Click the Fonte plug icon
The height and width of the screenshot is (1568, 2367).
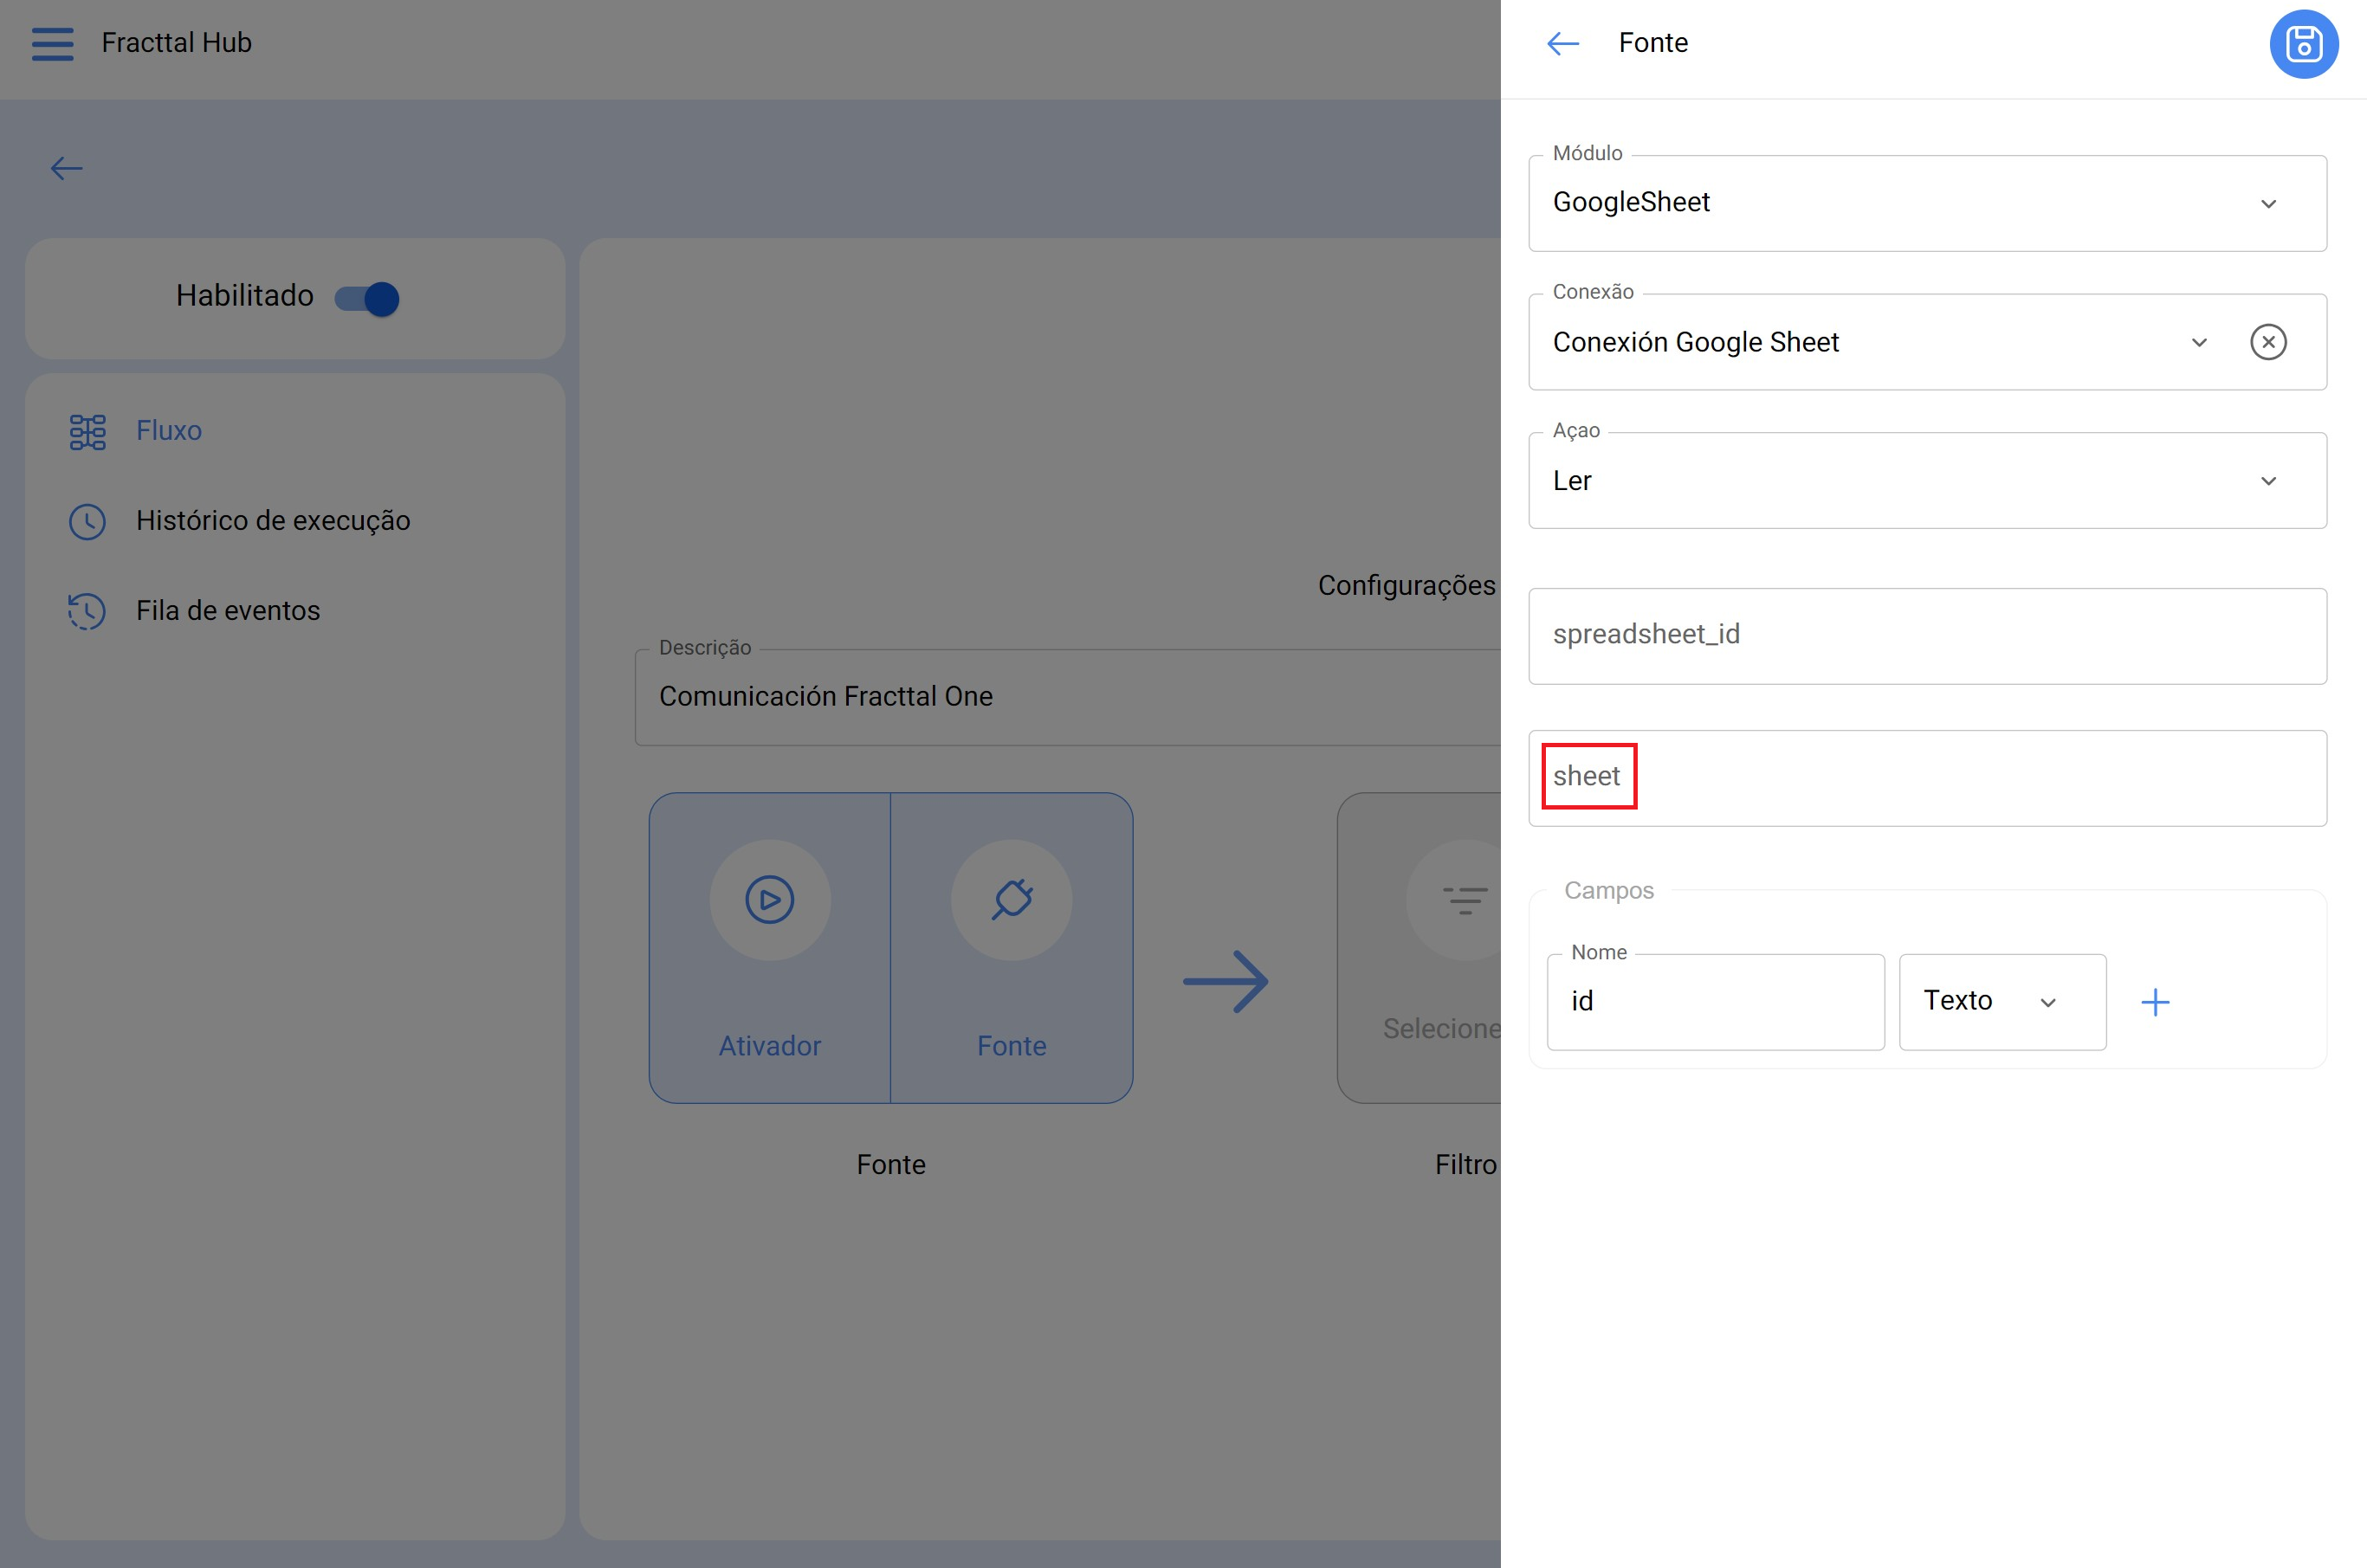1011,899
